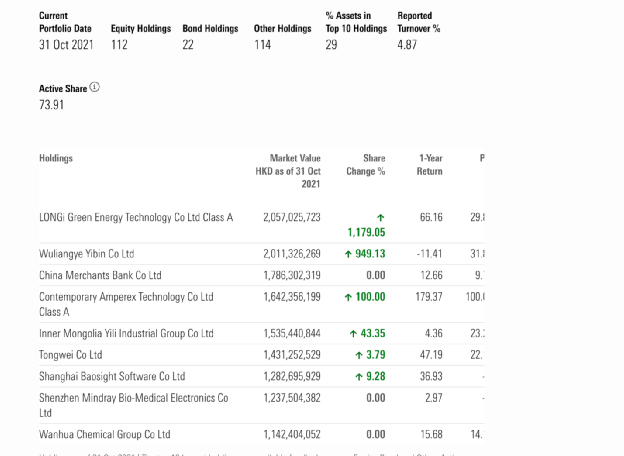Click the Active Share info icon
The height and width of the screenshot is (456, 624).
click(x=95, y=87)
